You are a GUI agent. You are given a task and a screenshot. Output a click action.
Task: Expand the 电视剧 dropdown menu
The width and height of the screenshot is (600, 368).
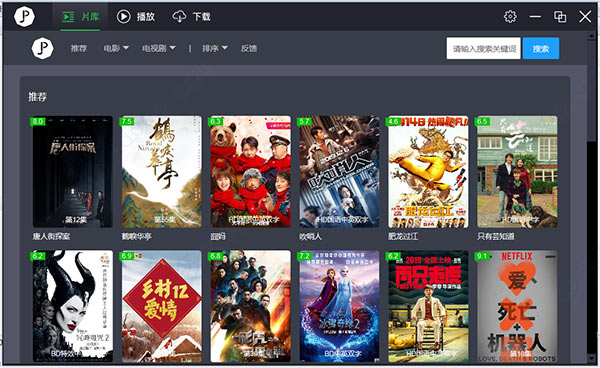[159, 48]
